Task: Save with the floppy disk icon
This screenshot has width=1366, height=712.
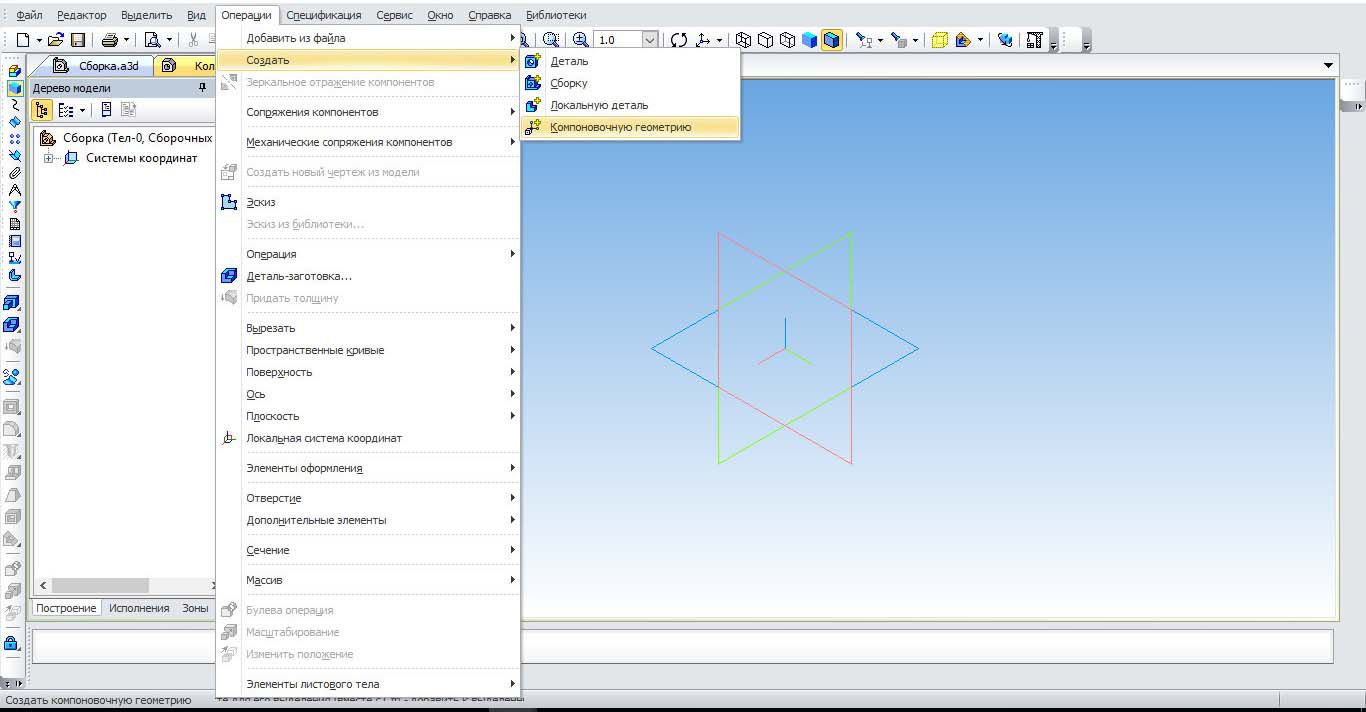Action: click(78, 40)
